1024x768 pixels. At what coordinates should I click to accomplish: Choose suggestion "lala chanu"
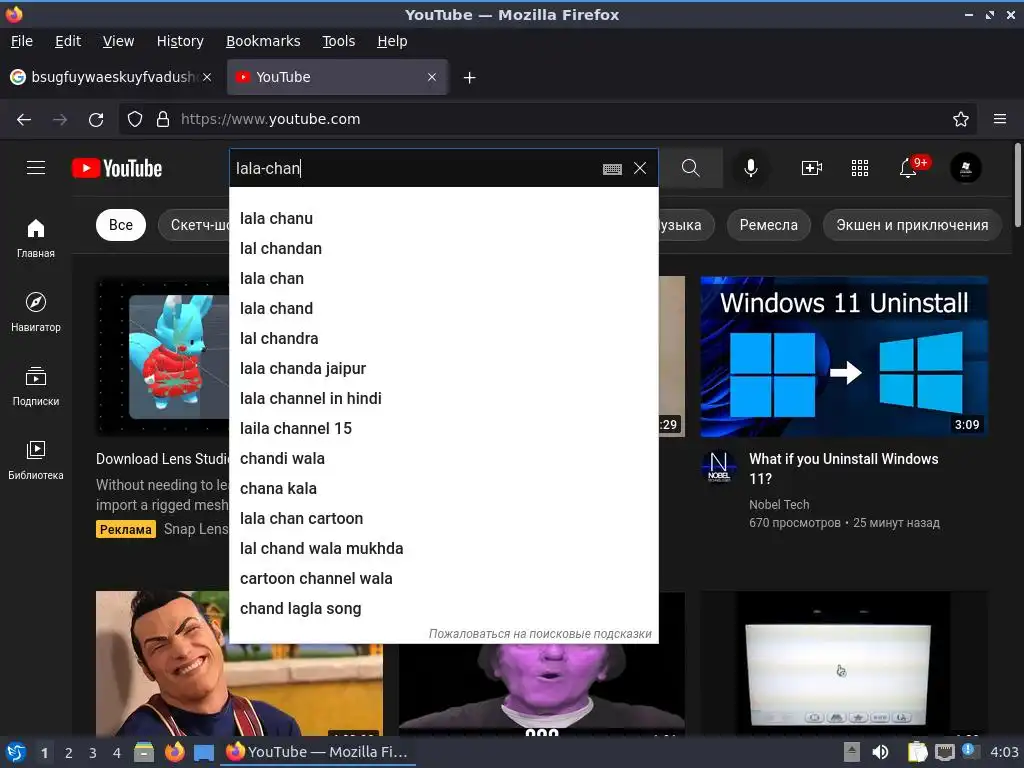click(x=443, y=219)
